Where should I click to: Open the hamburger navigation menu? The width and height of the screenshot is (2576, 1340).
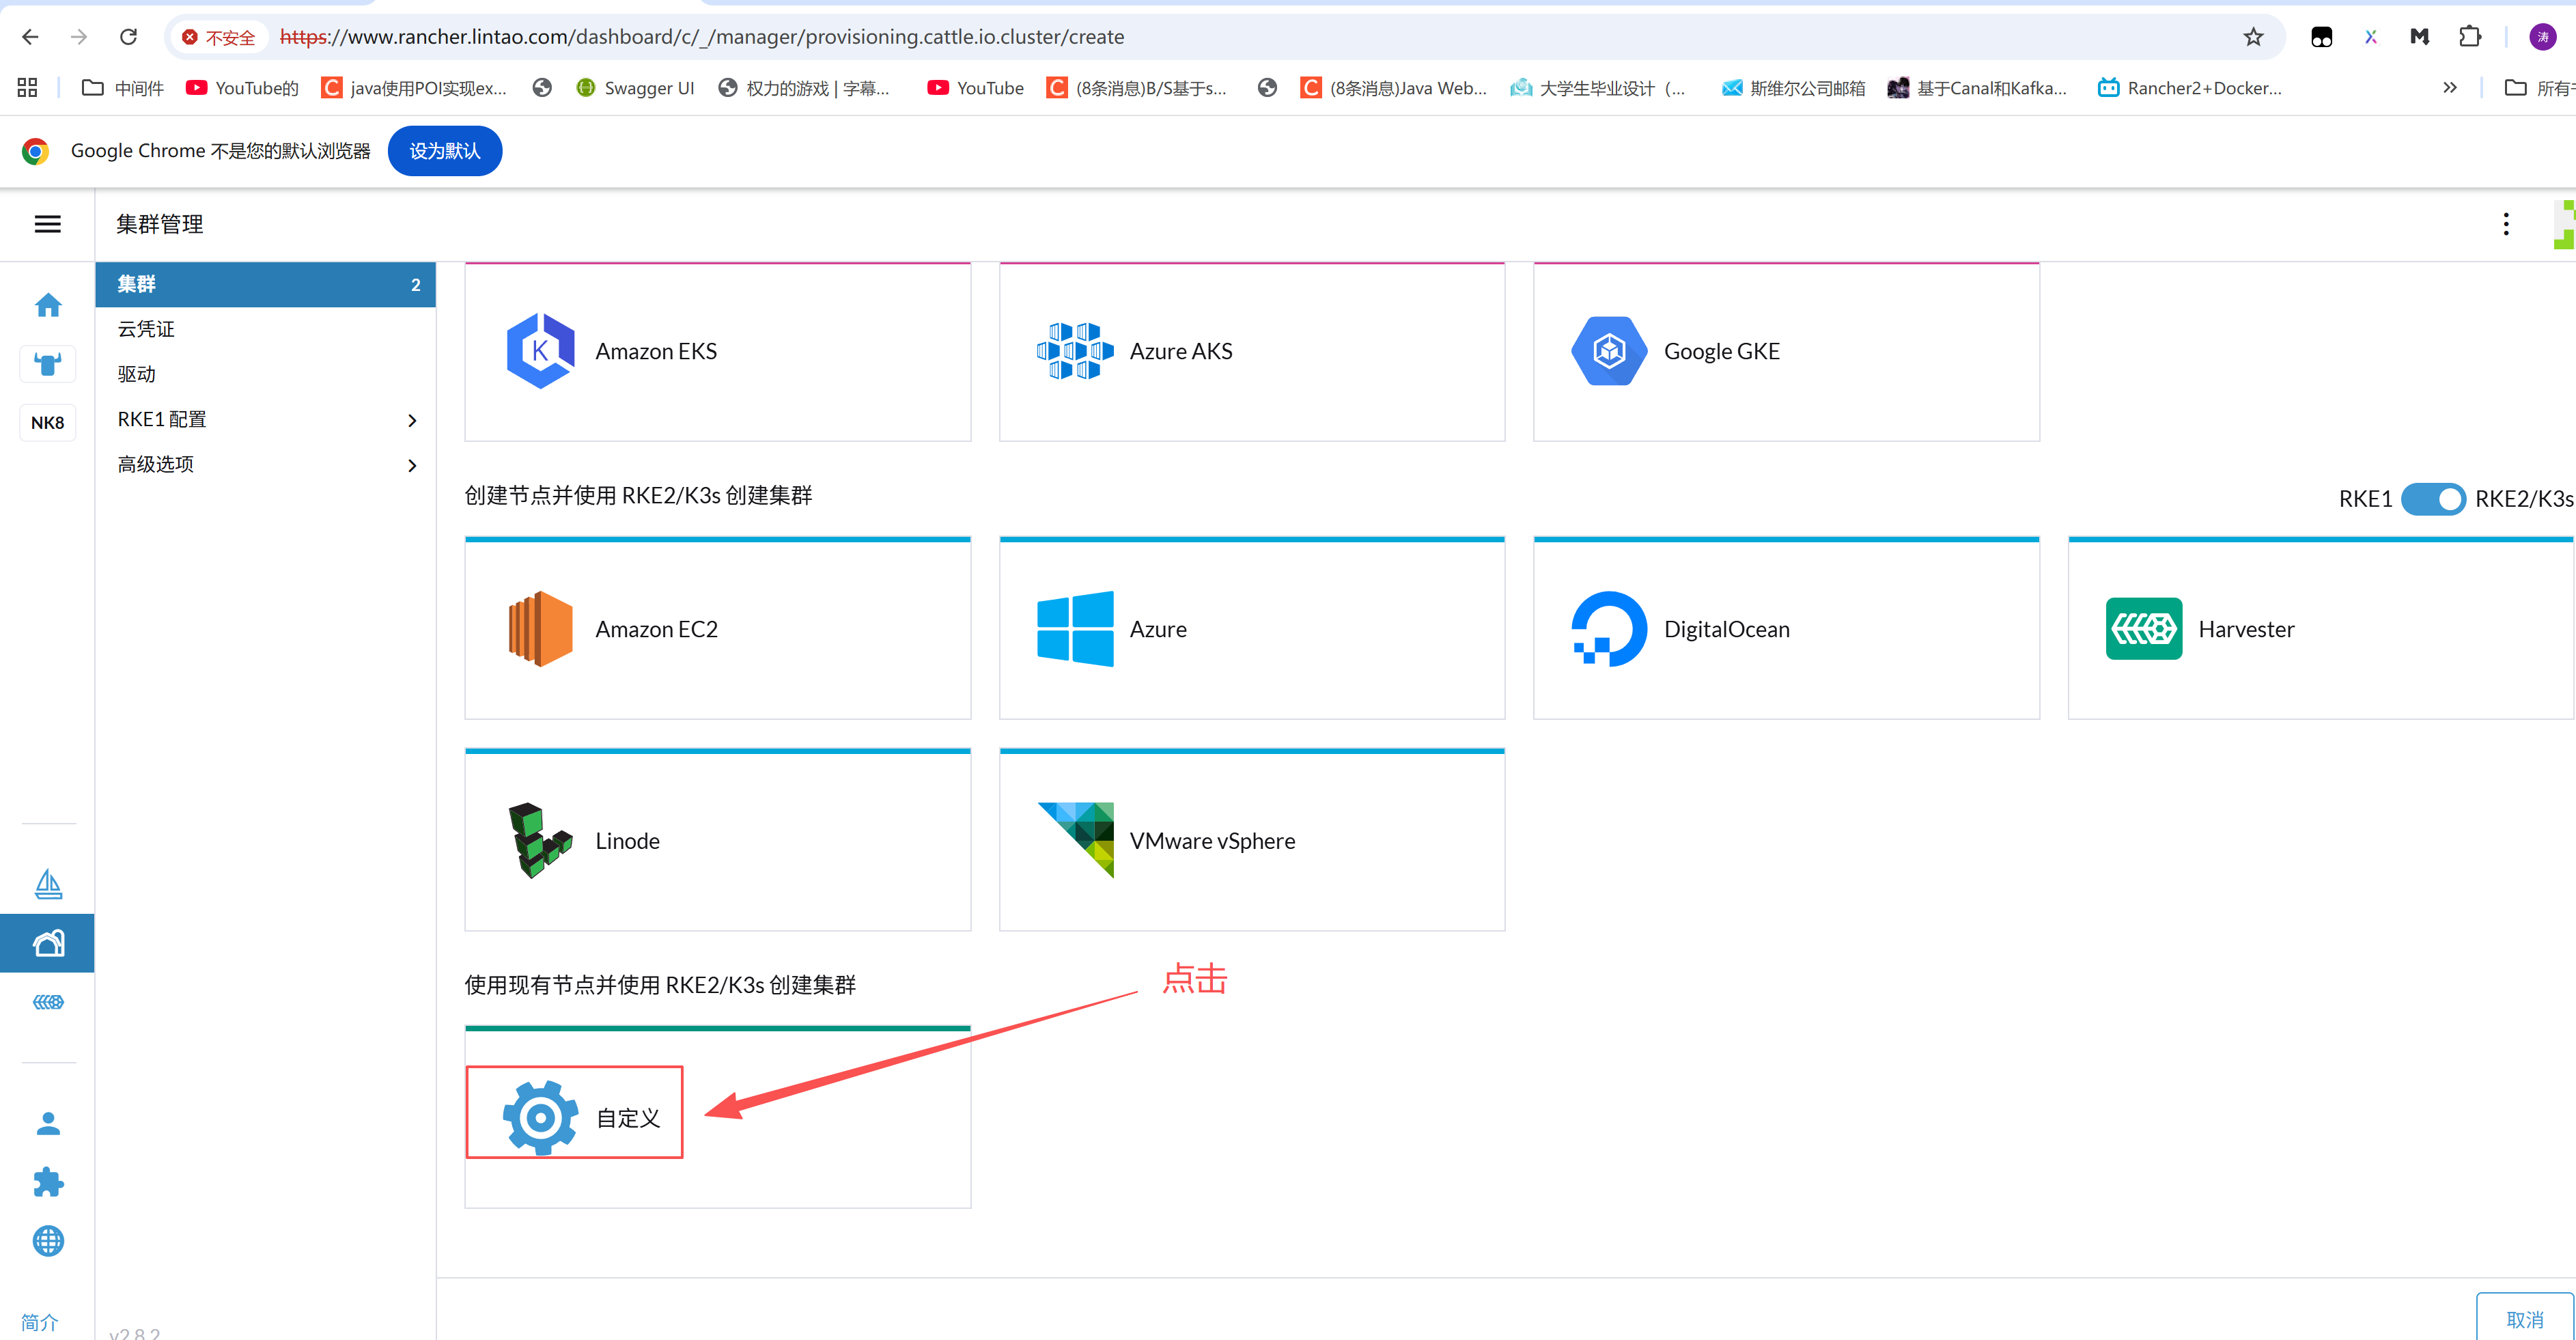47,224
